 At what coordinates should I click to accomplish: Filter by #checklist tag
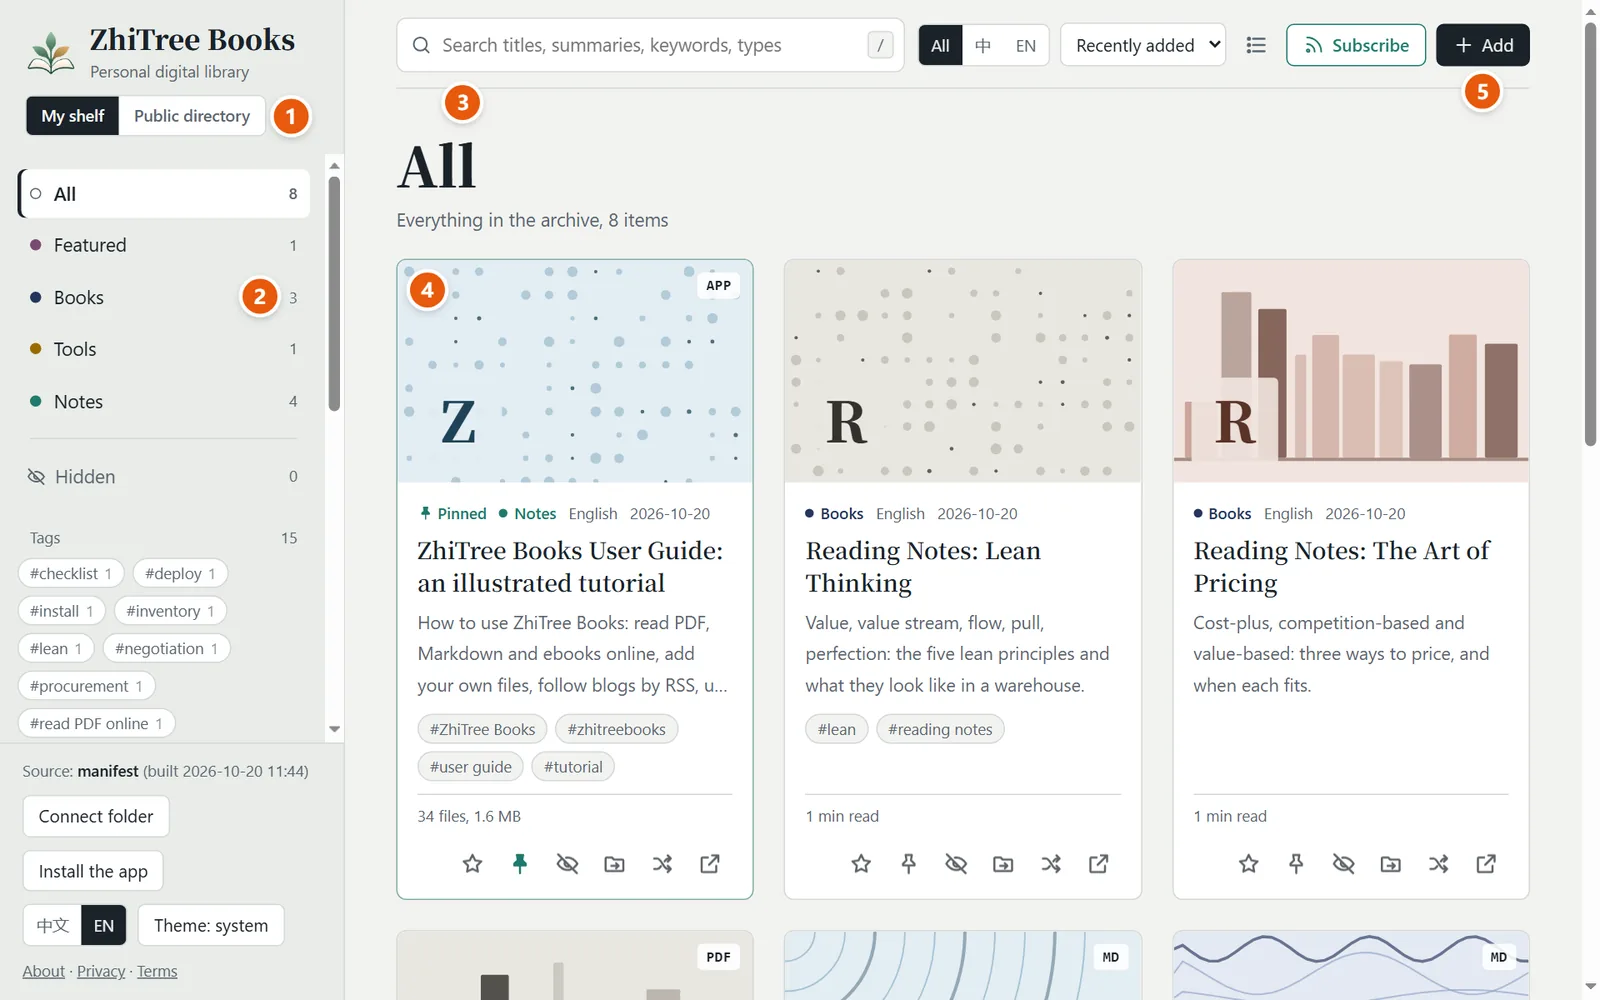coord(71,573)
